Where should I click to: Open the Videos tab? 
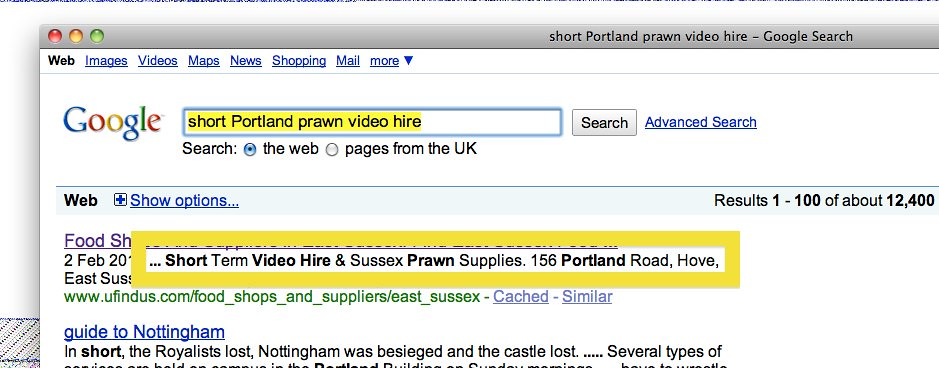(157, 60)
